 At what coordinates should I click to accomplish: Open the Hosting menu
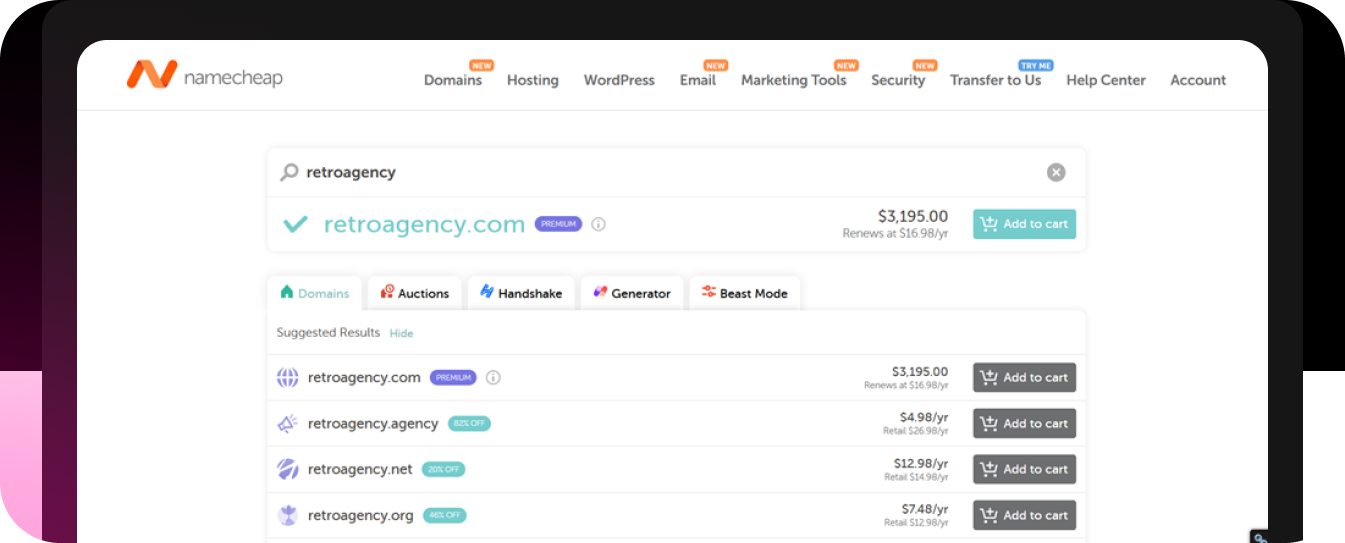[x=533, y=80]
